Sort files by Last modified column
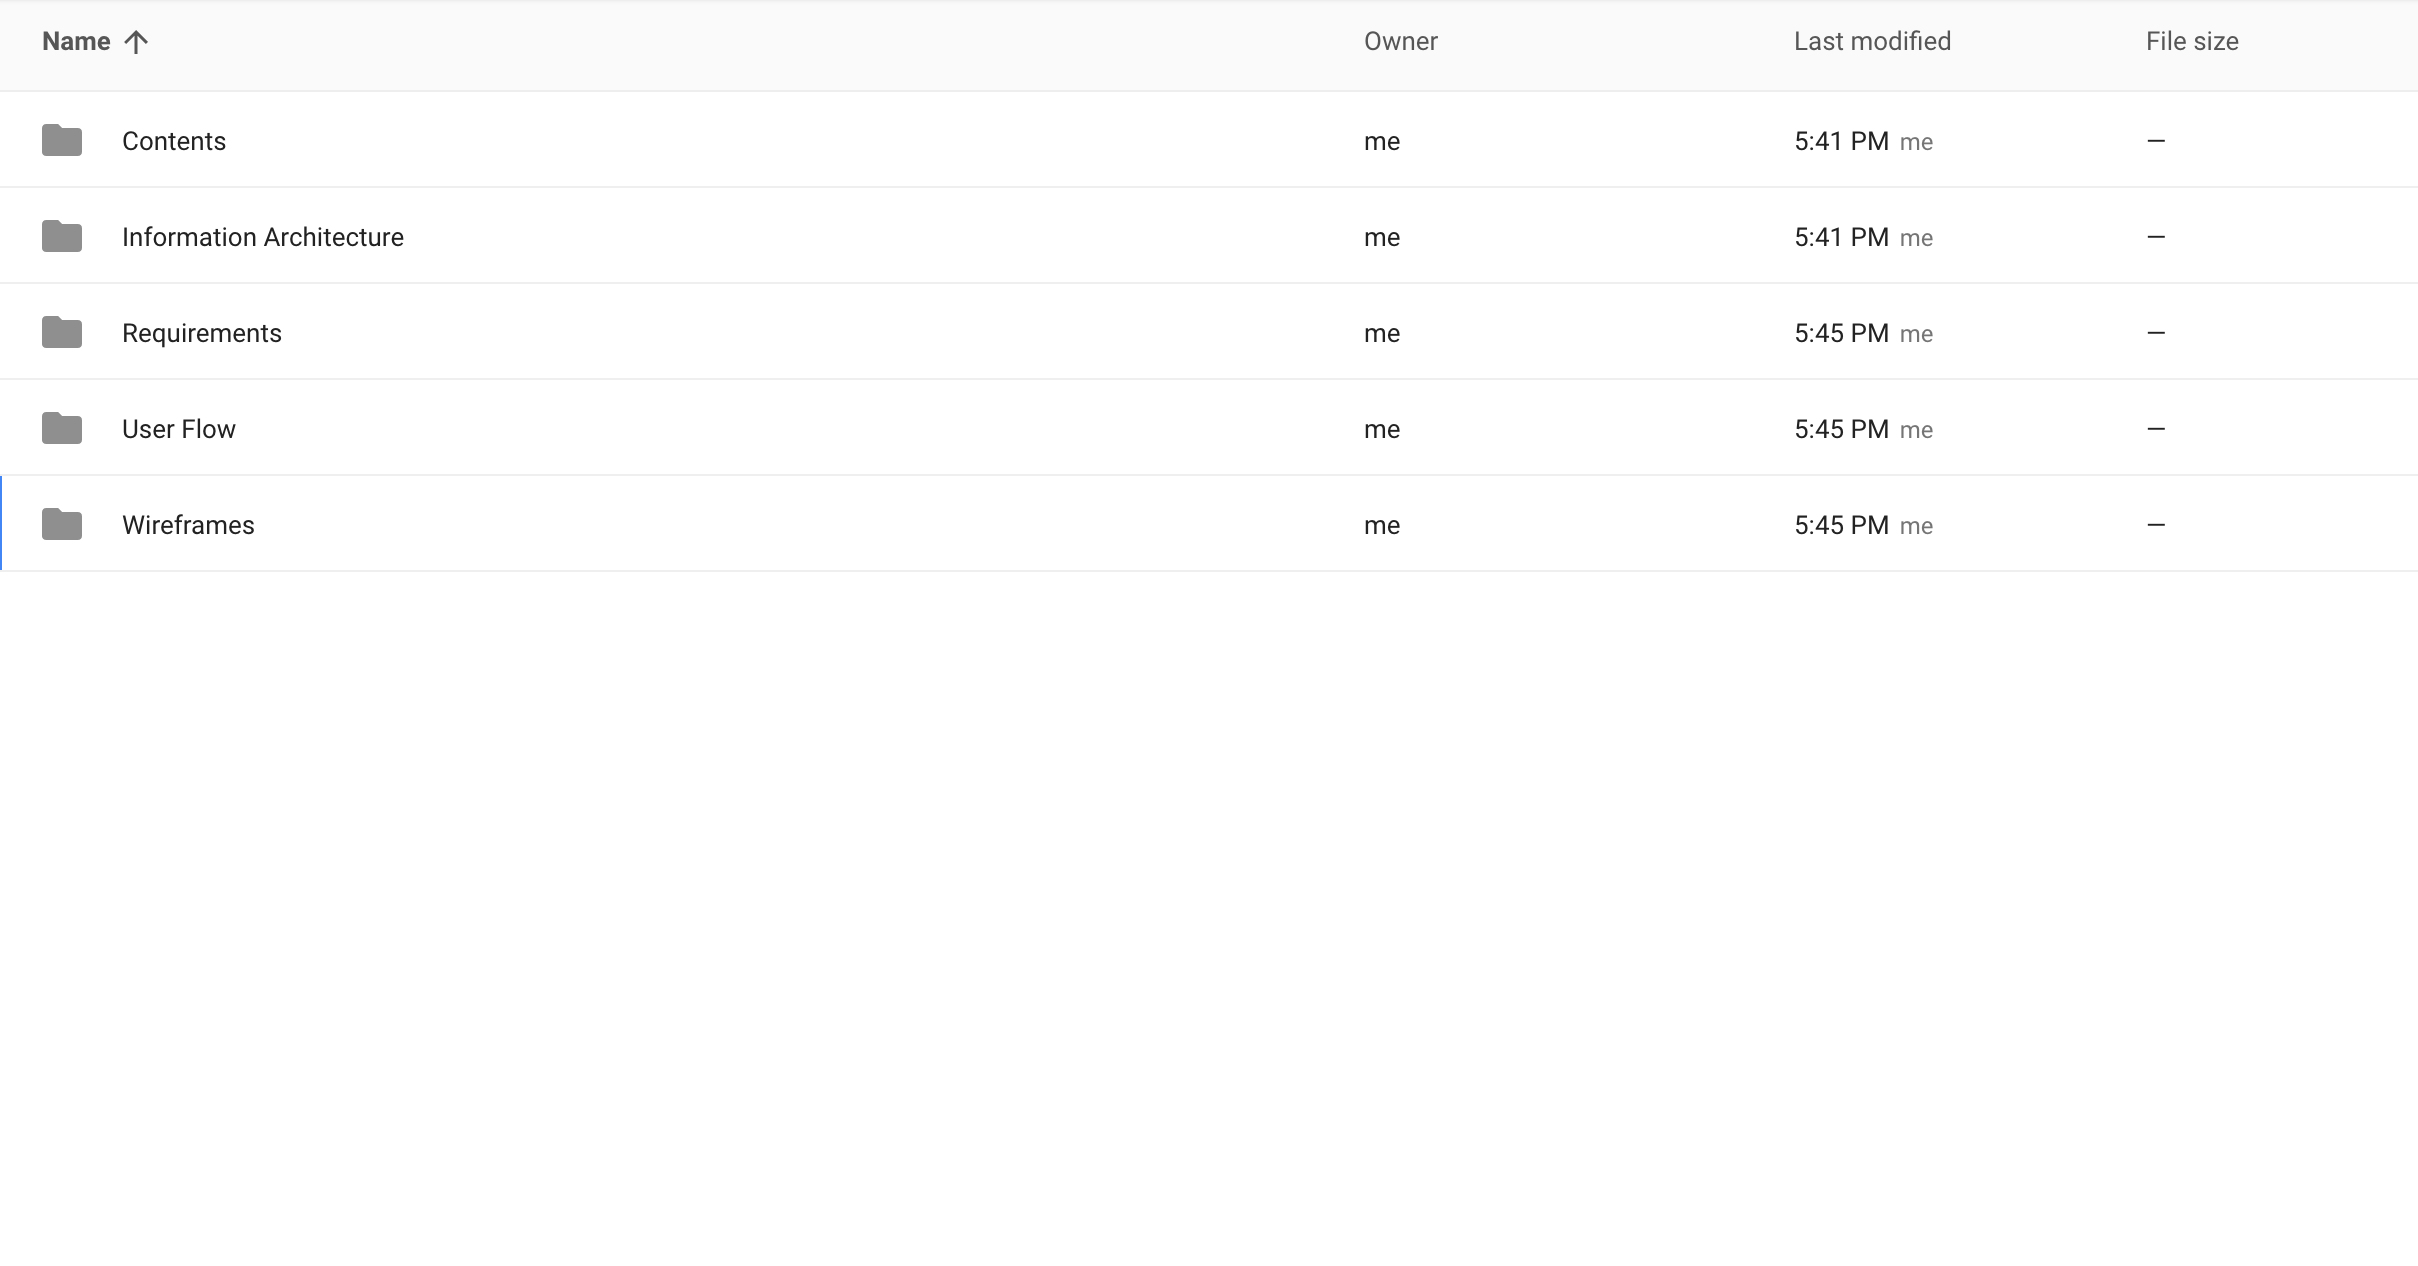Screen dimensions: 2418x1266 pyautogui.click(x=1871, y=41)
